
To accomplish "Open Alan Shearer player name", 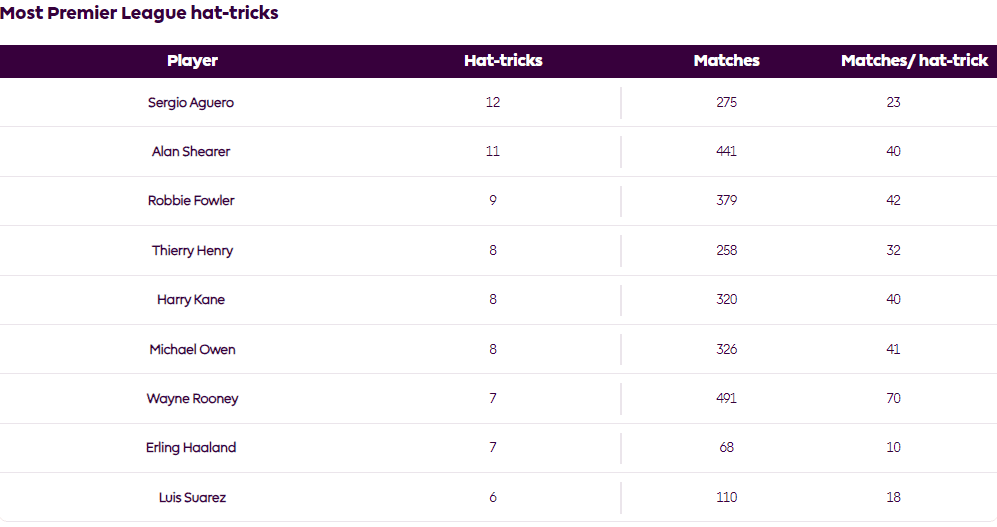I will click(x=191, y=152).
